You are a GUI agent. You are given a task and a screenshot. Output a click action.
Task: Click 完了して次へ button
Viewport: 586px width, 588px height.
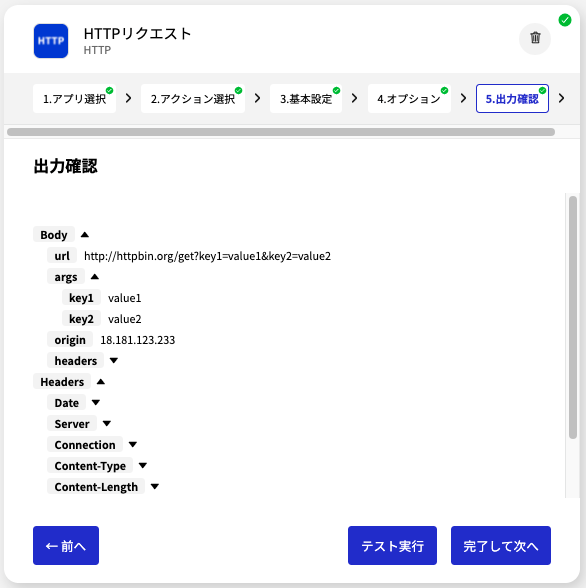point(501,545)
